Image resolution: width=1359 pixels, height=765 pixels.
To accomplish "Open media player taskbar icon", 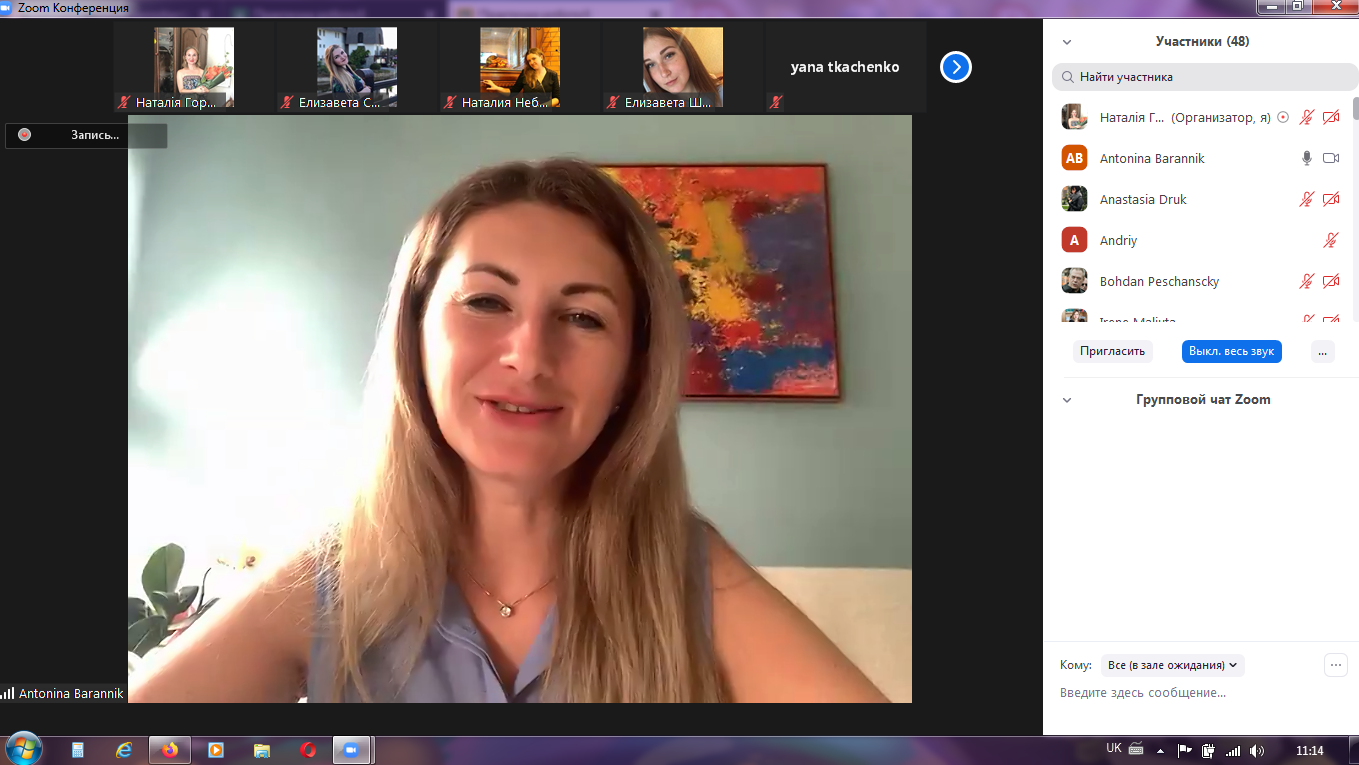I will (x=216, y=749).
